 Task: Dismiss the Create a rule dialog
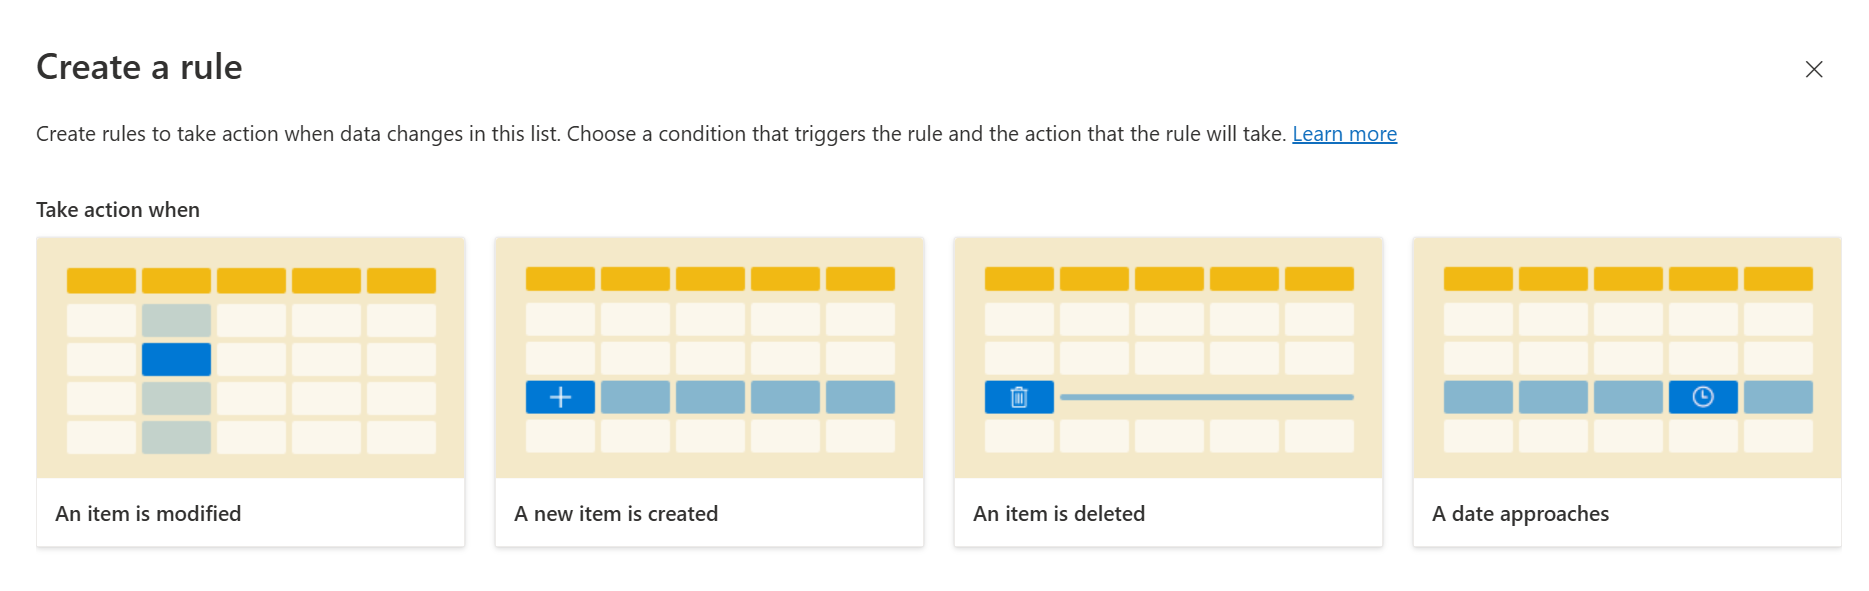(x=1814, y=70)
